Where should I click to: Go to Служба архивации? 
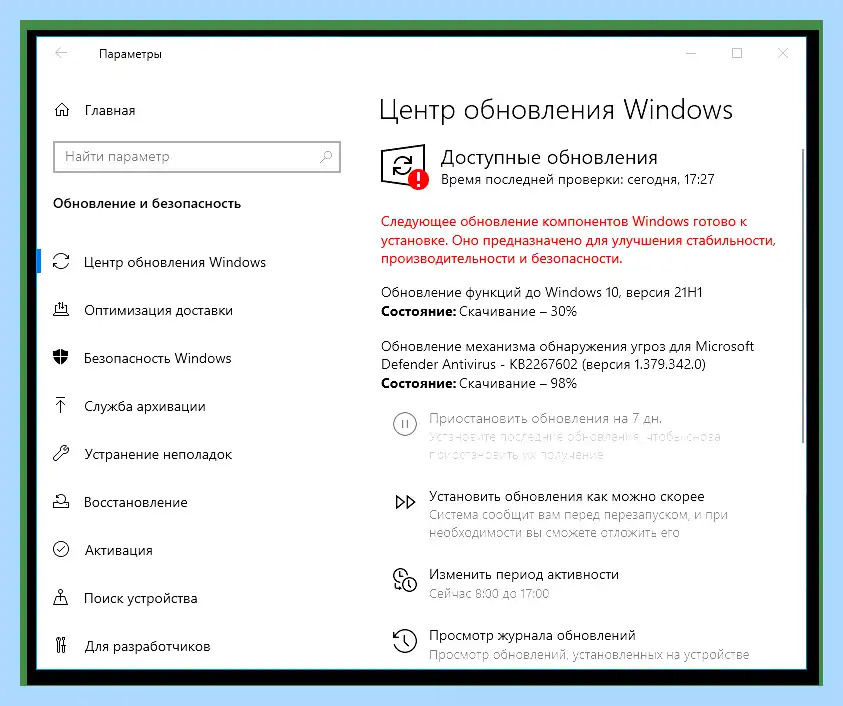pos(145,406)
